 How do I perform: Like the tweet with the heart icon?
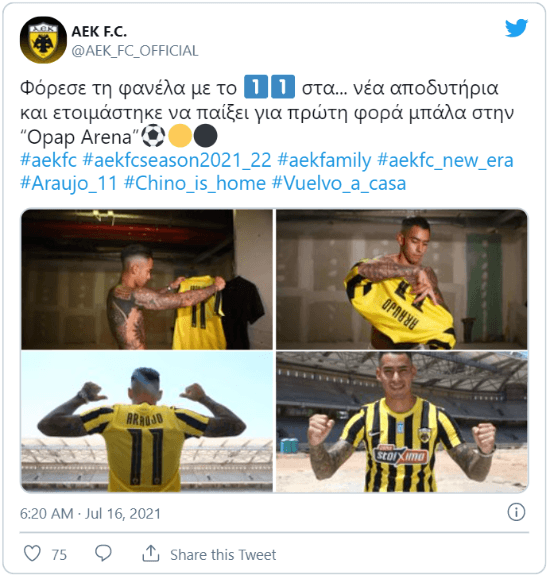point(32,554)
